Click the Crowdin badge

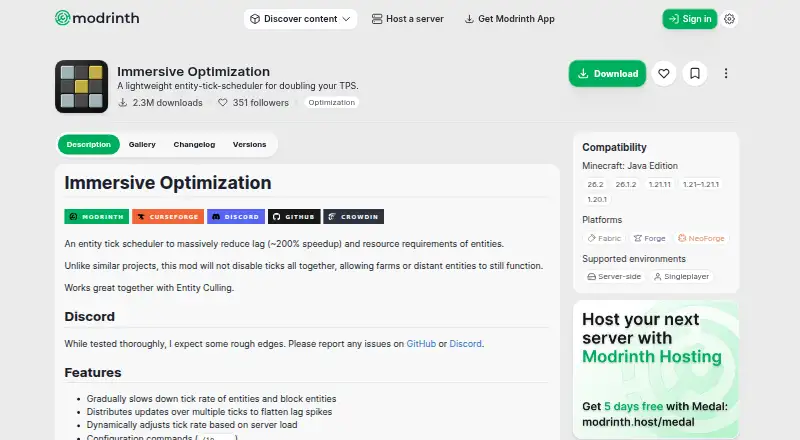[x=354, y=216]
